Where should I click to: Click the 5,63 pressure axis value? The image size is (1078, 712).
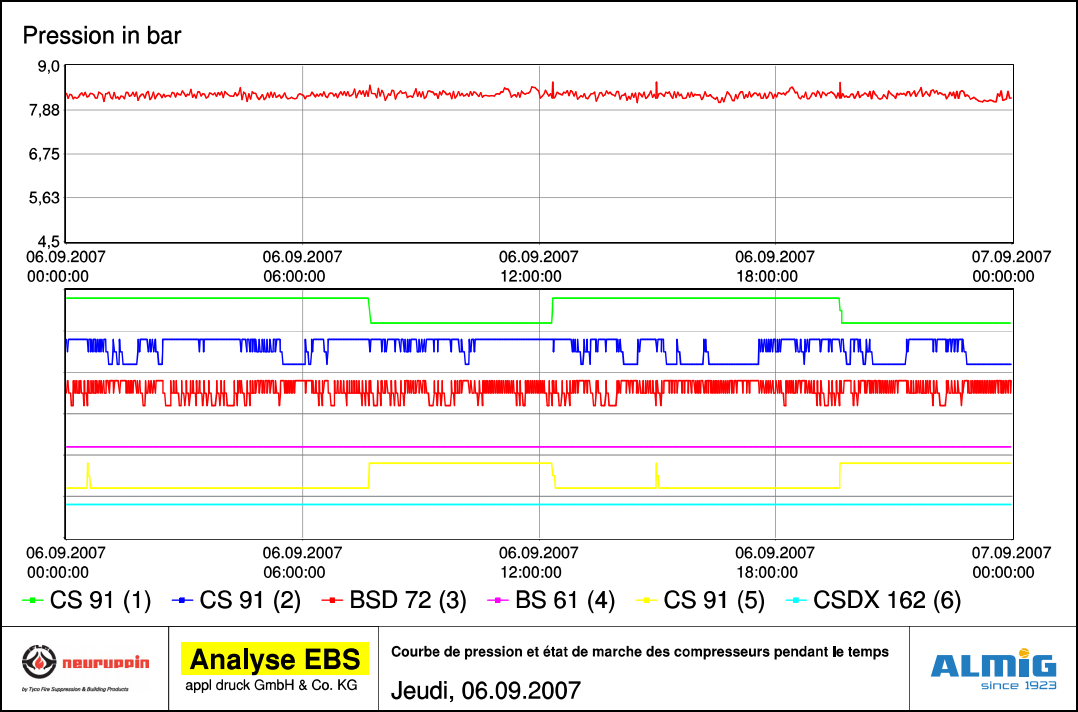[x=45, y=199]
